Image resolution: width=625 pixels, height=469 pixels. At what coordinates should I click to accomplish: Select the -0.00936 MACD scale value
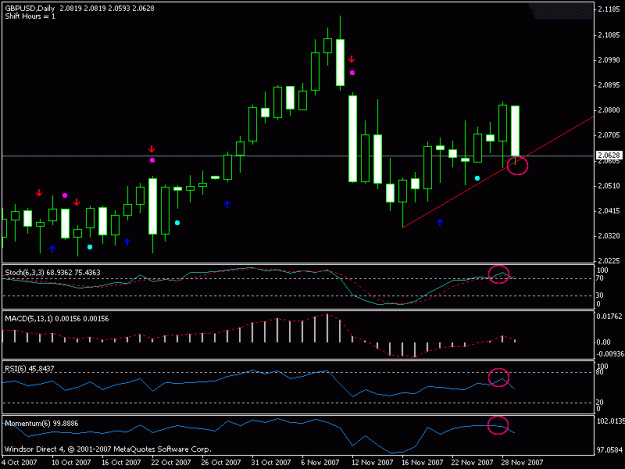(610, 354)
